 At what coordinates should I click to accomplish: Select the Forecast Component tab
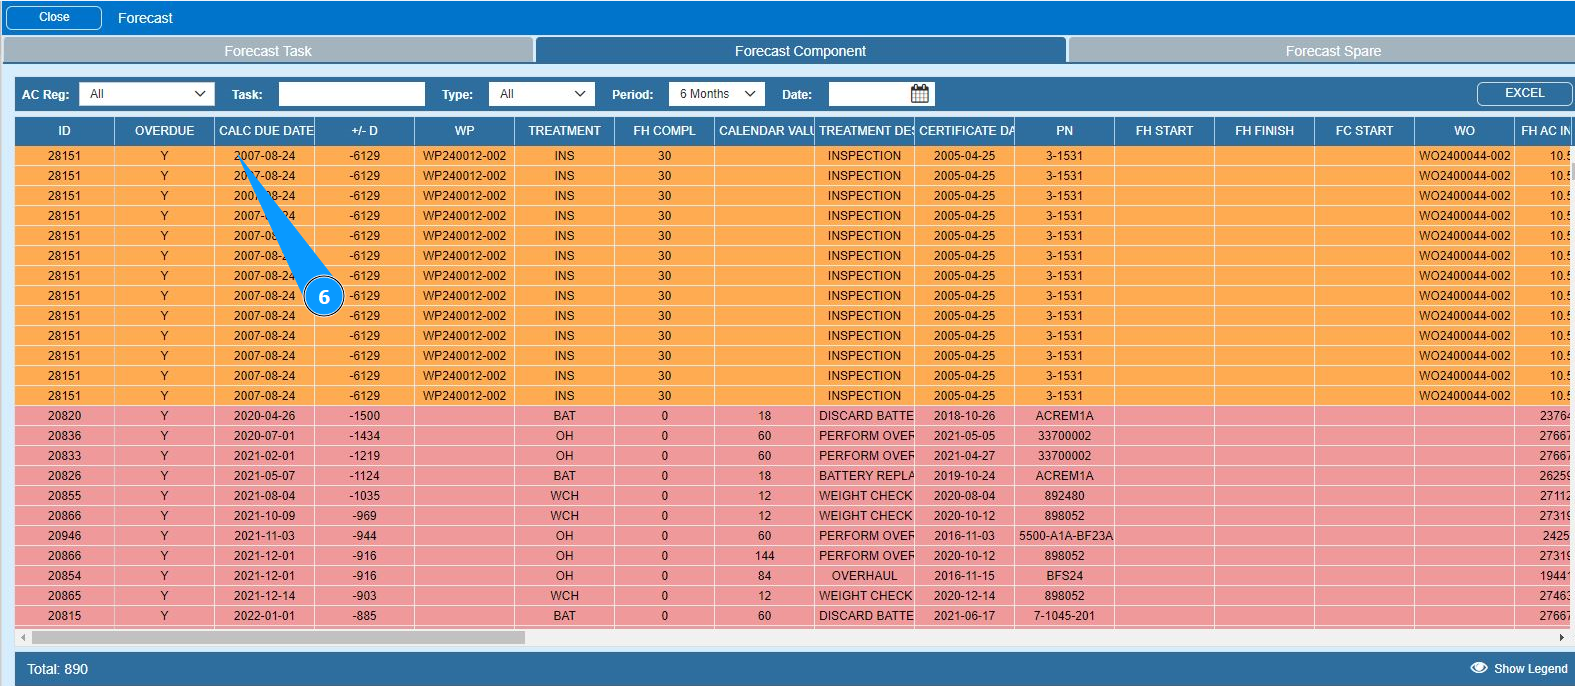pyautogui.click(x=800, y=51)
